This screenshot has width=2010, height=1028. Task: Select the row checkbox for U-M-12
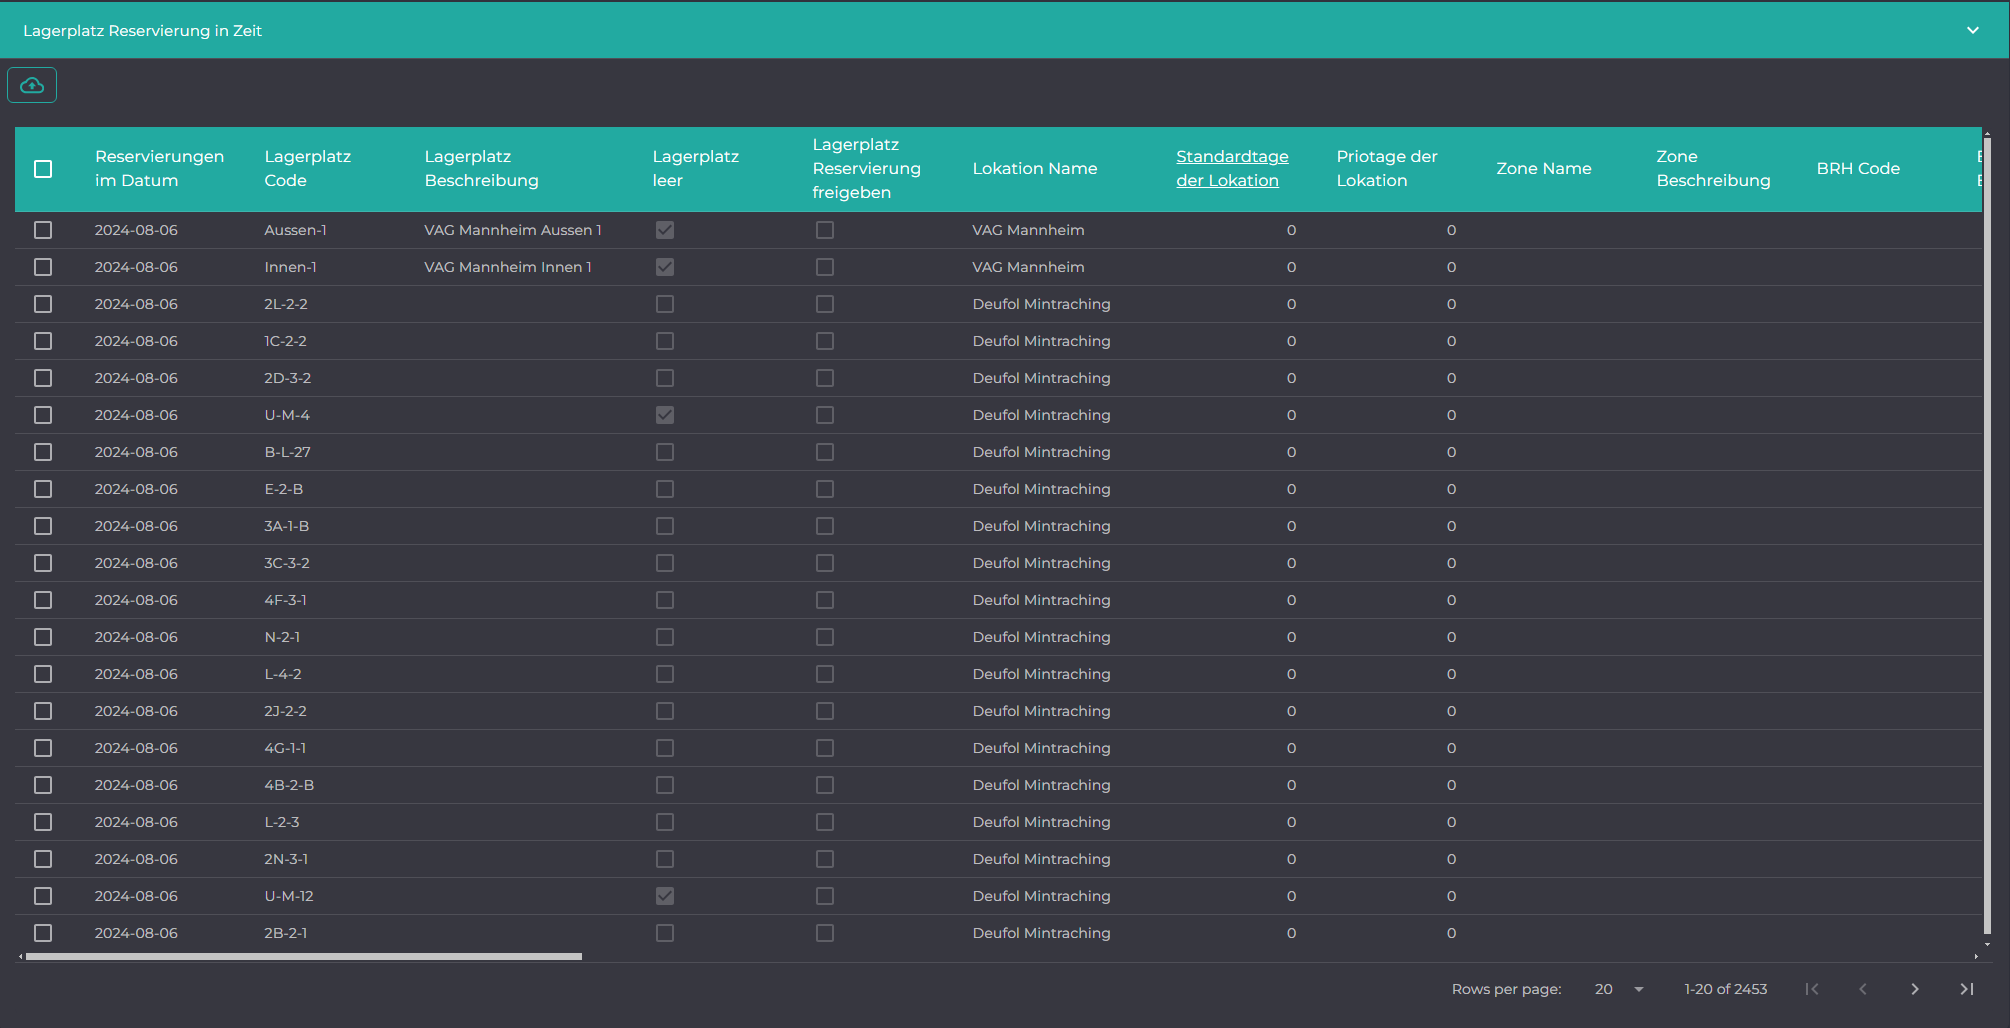click(x=43, y=896)
